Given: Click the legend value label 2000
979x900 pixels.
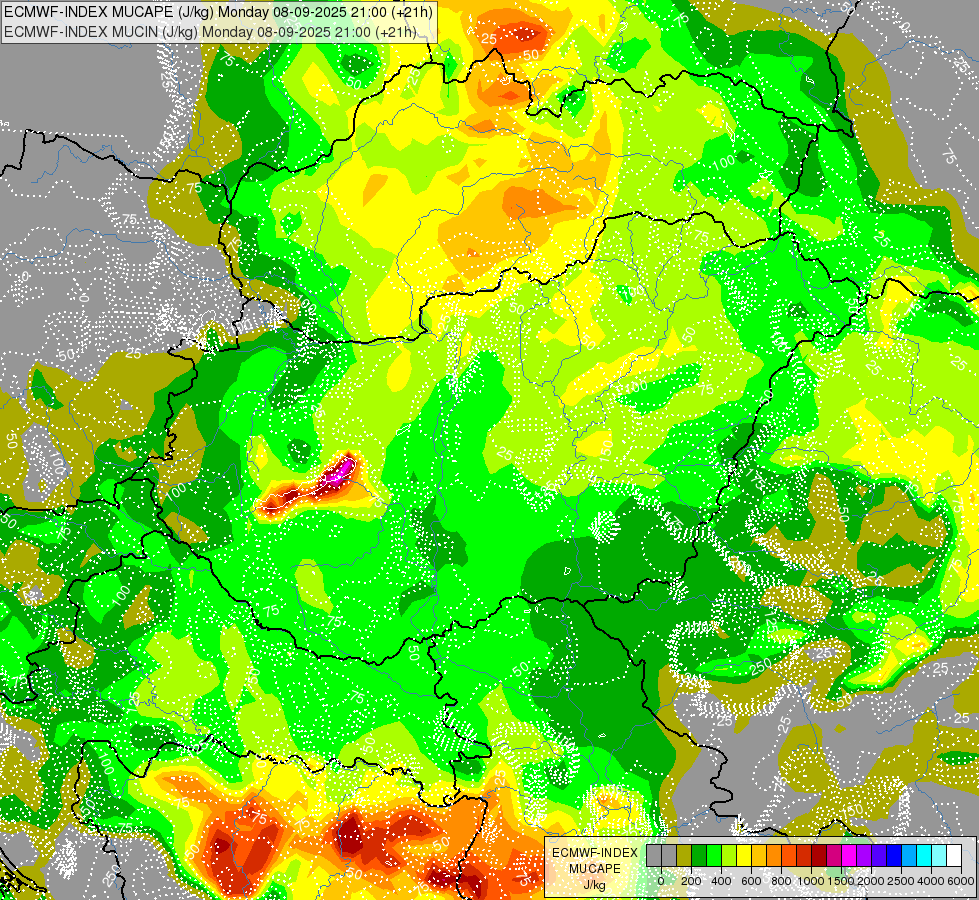Looking at the screenshot, I should 872,881.
